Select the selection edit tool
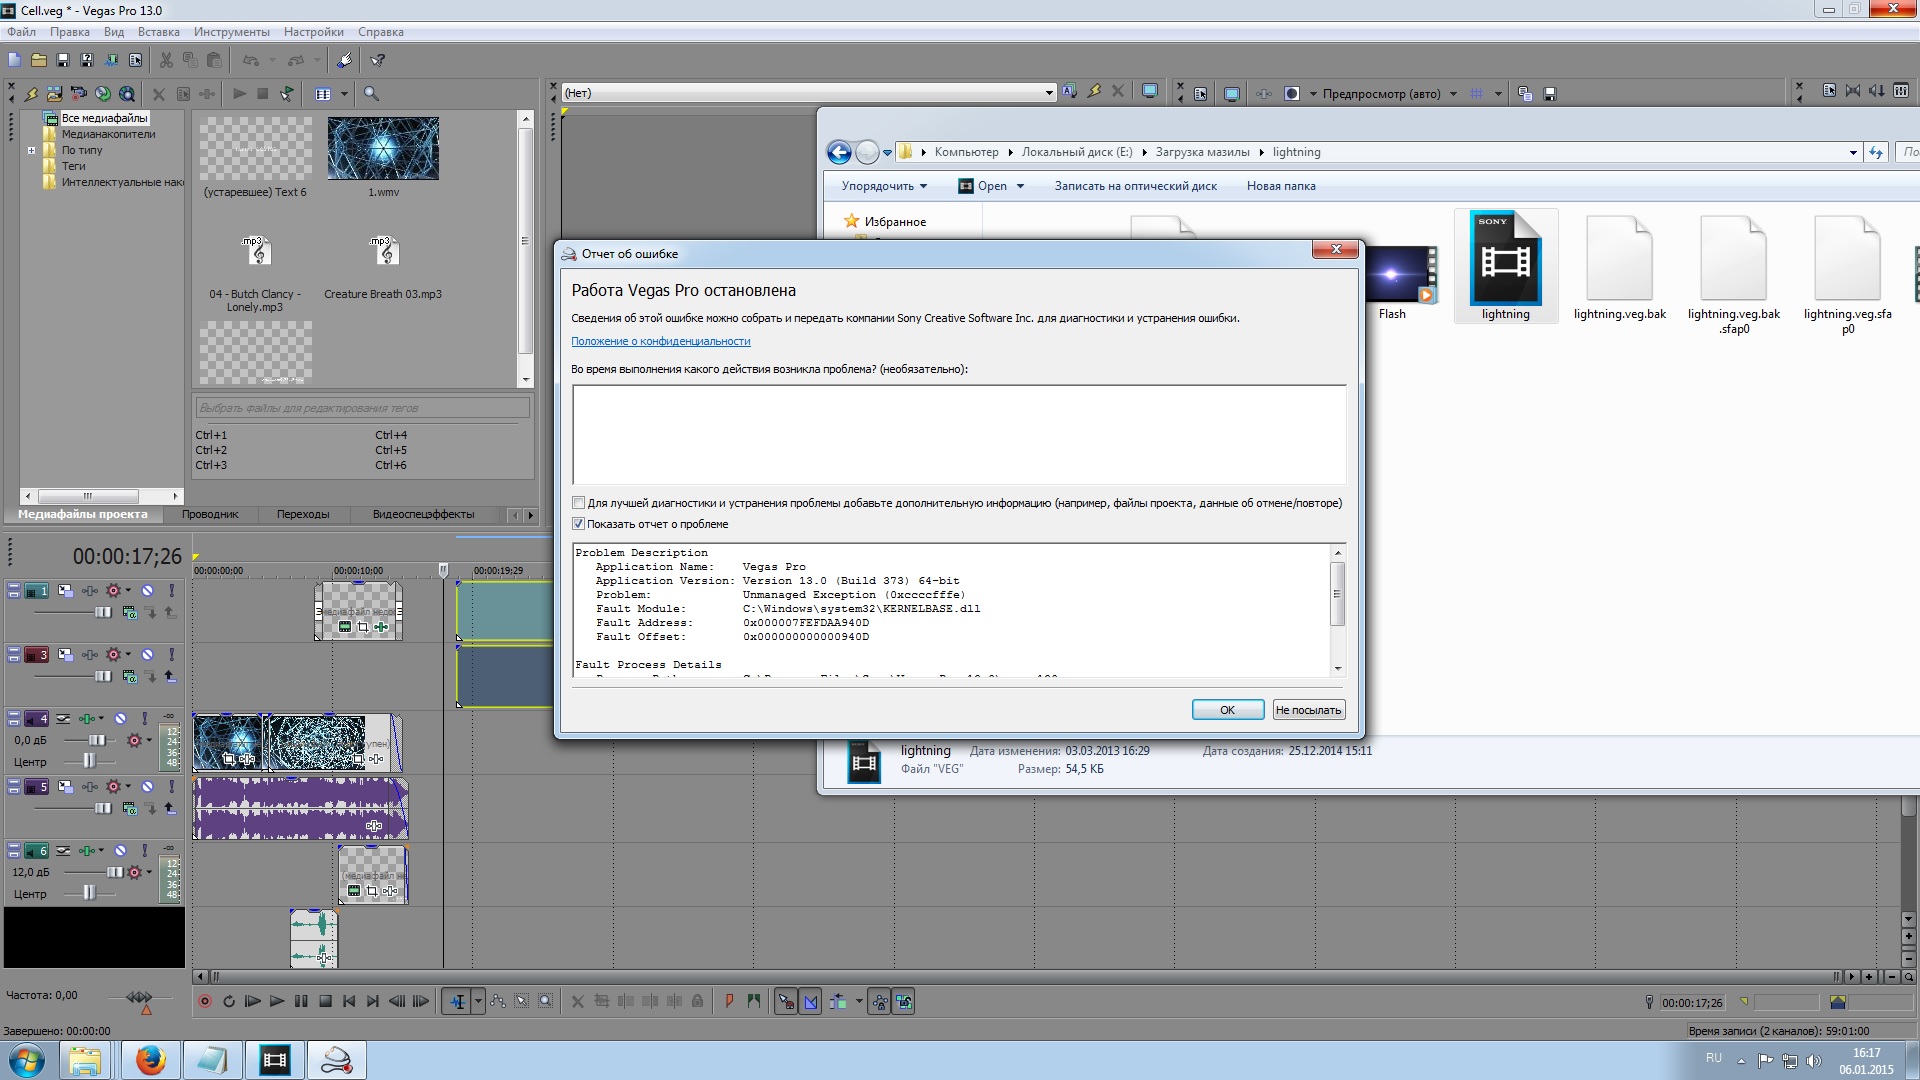Screen dimensions: 1920x1080 pos(522,1002)
